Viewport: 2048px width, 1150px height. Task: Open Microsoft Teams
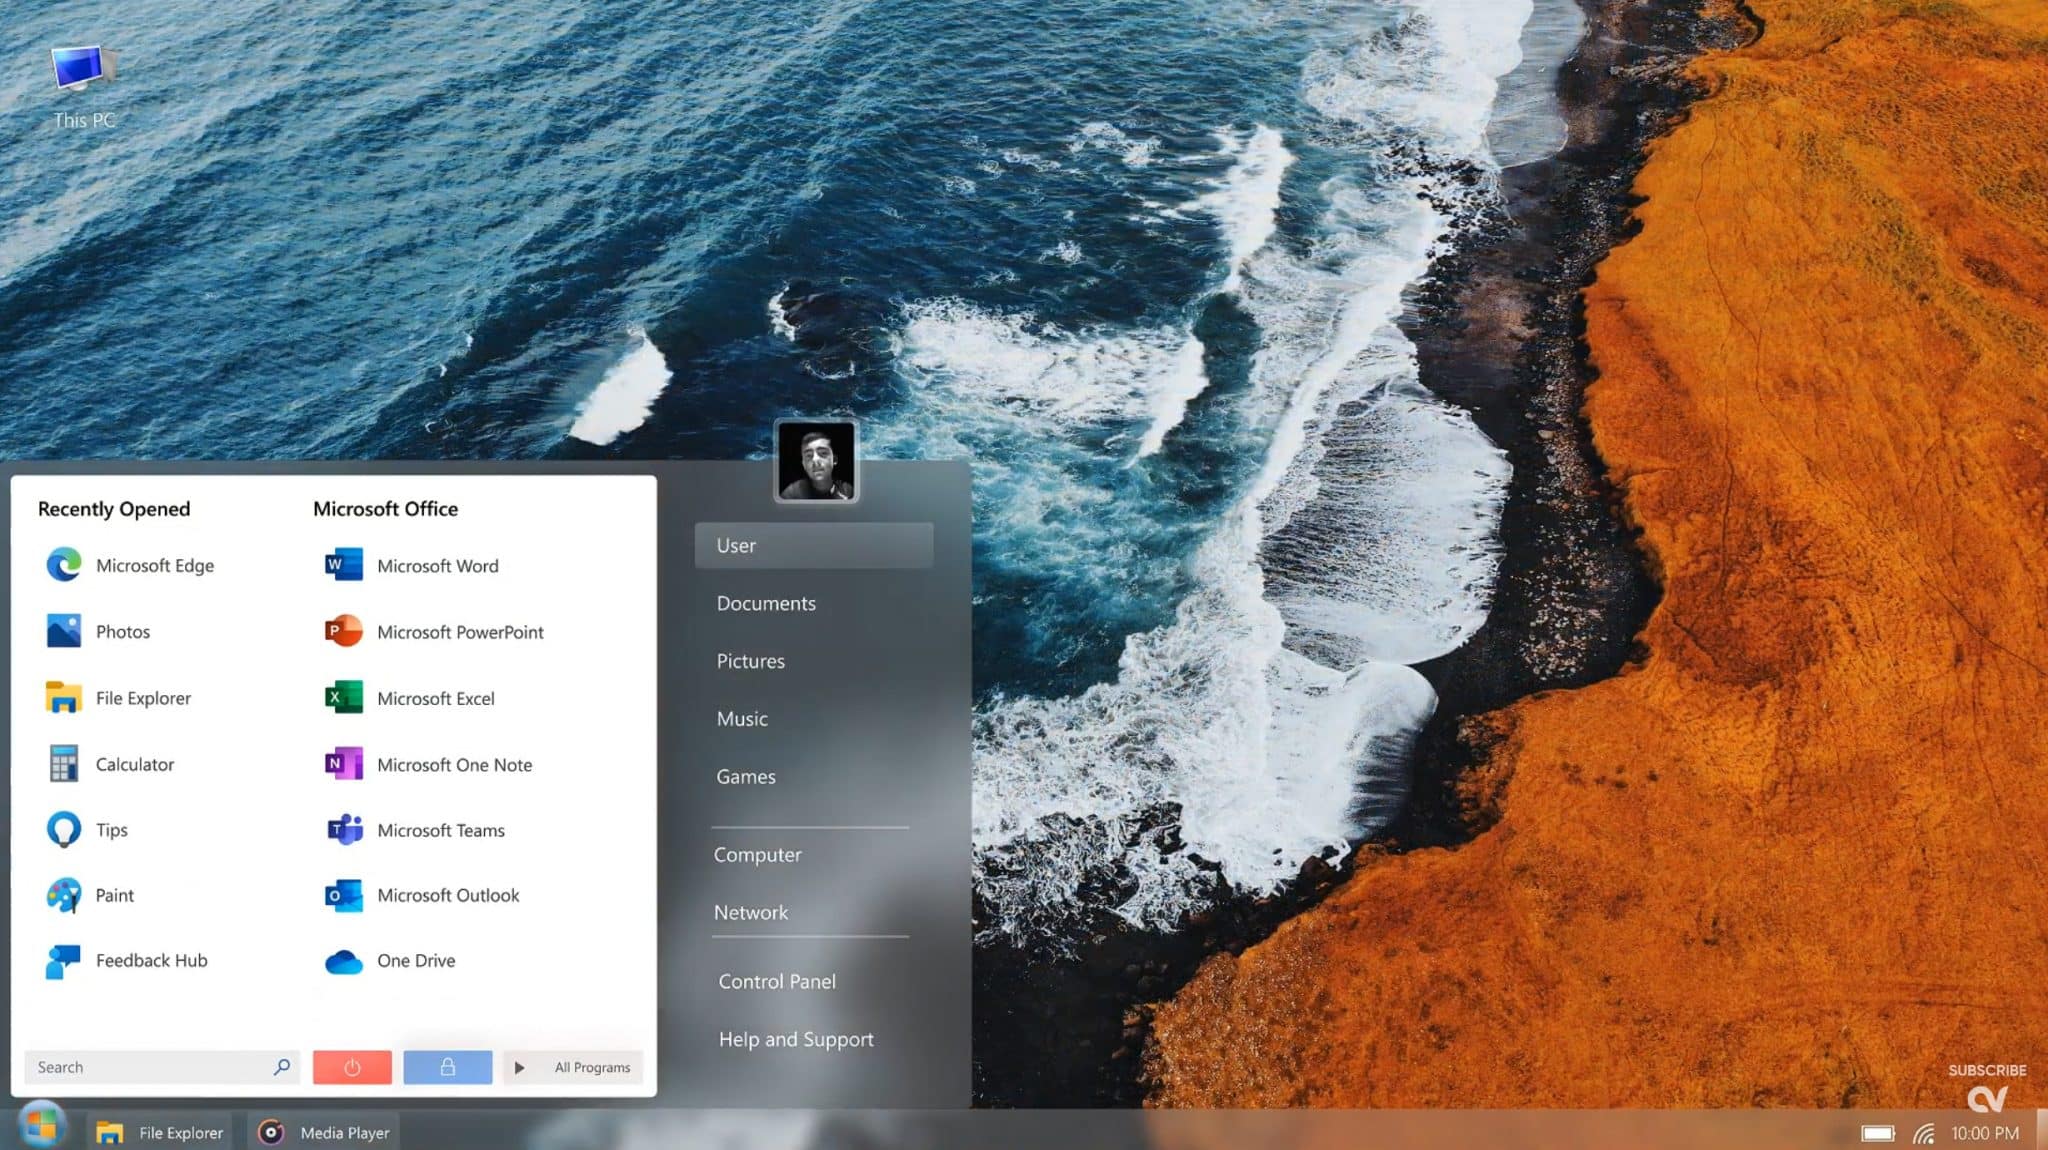coord(440,830)
